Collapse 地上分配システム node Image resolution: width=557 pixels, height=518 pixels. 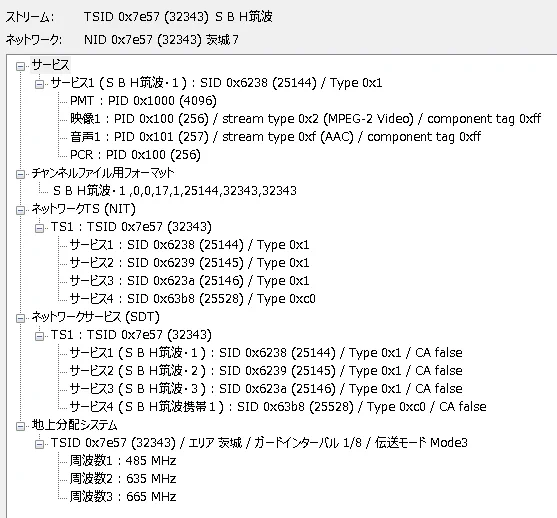[x=21, y=426]
